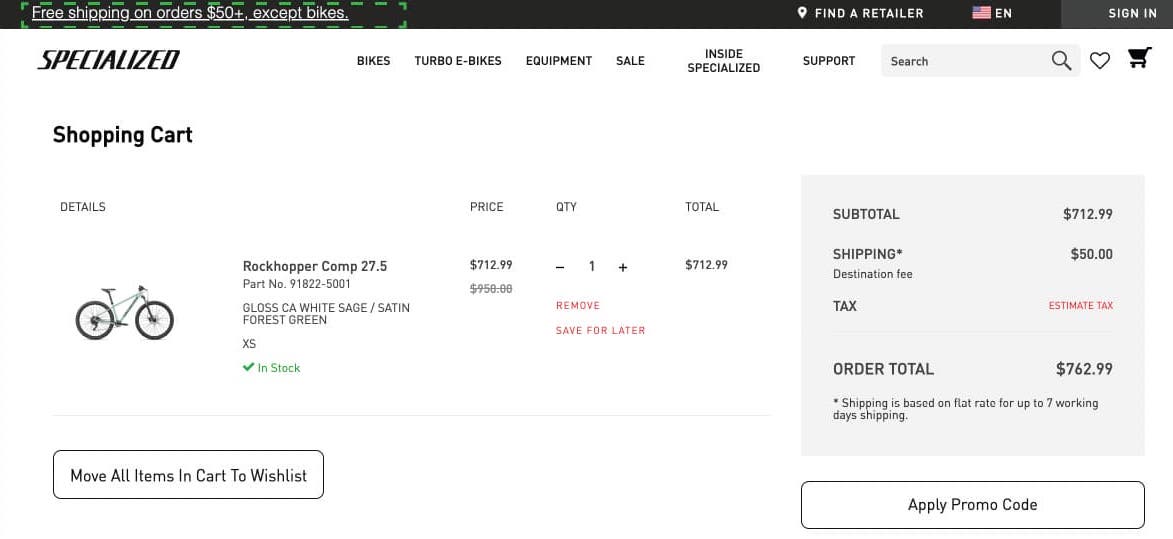Increase quantity with the plus button
1173x539 pixels.
(x=623, y=267)
